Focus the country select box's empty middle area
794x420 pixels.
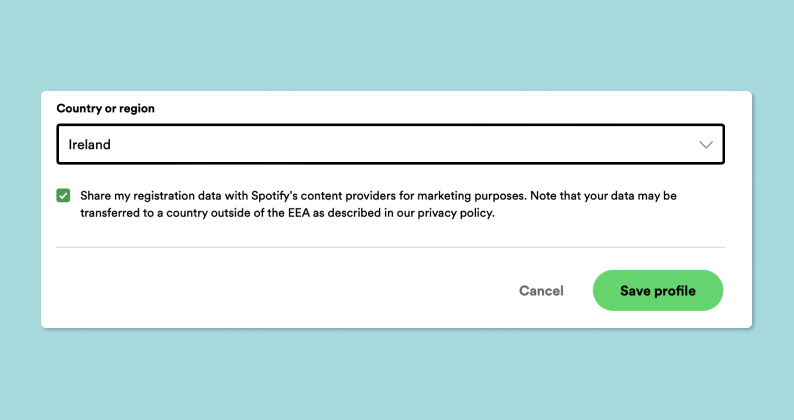pos(400,145)
